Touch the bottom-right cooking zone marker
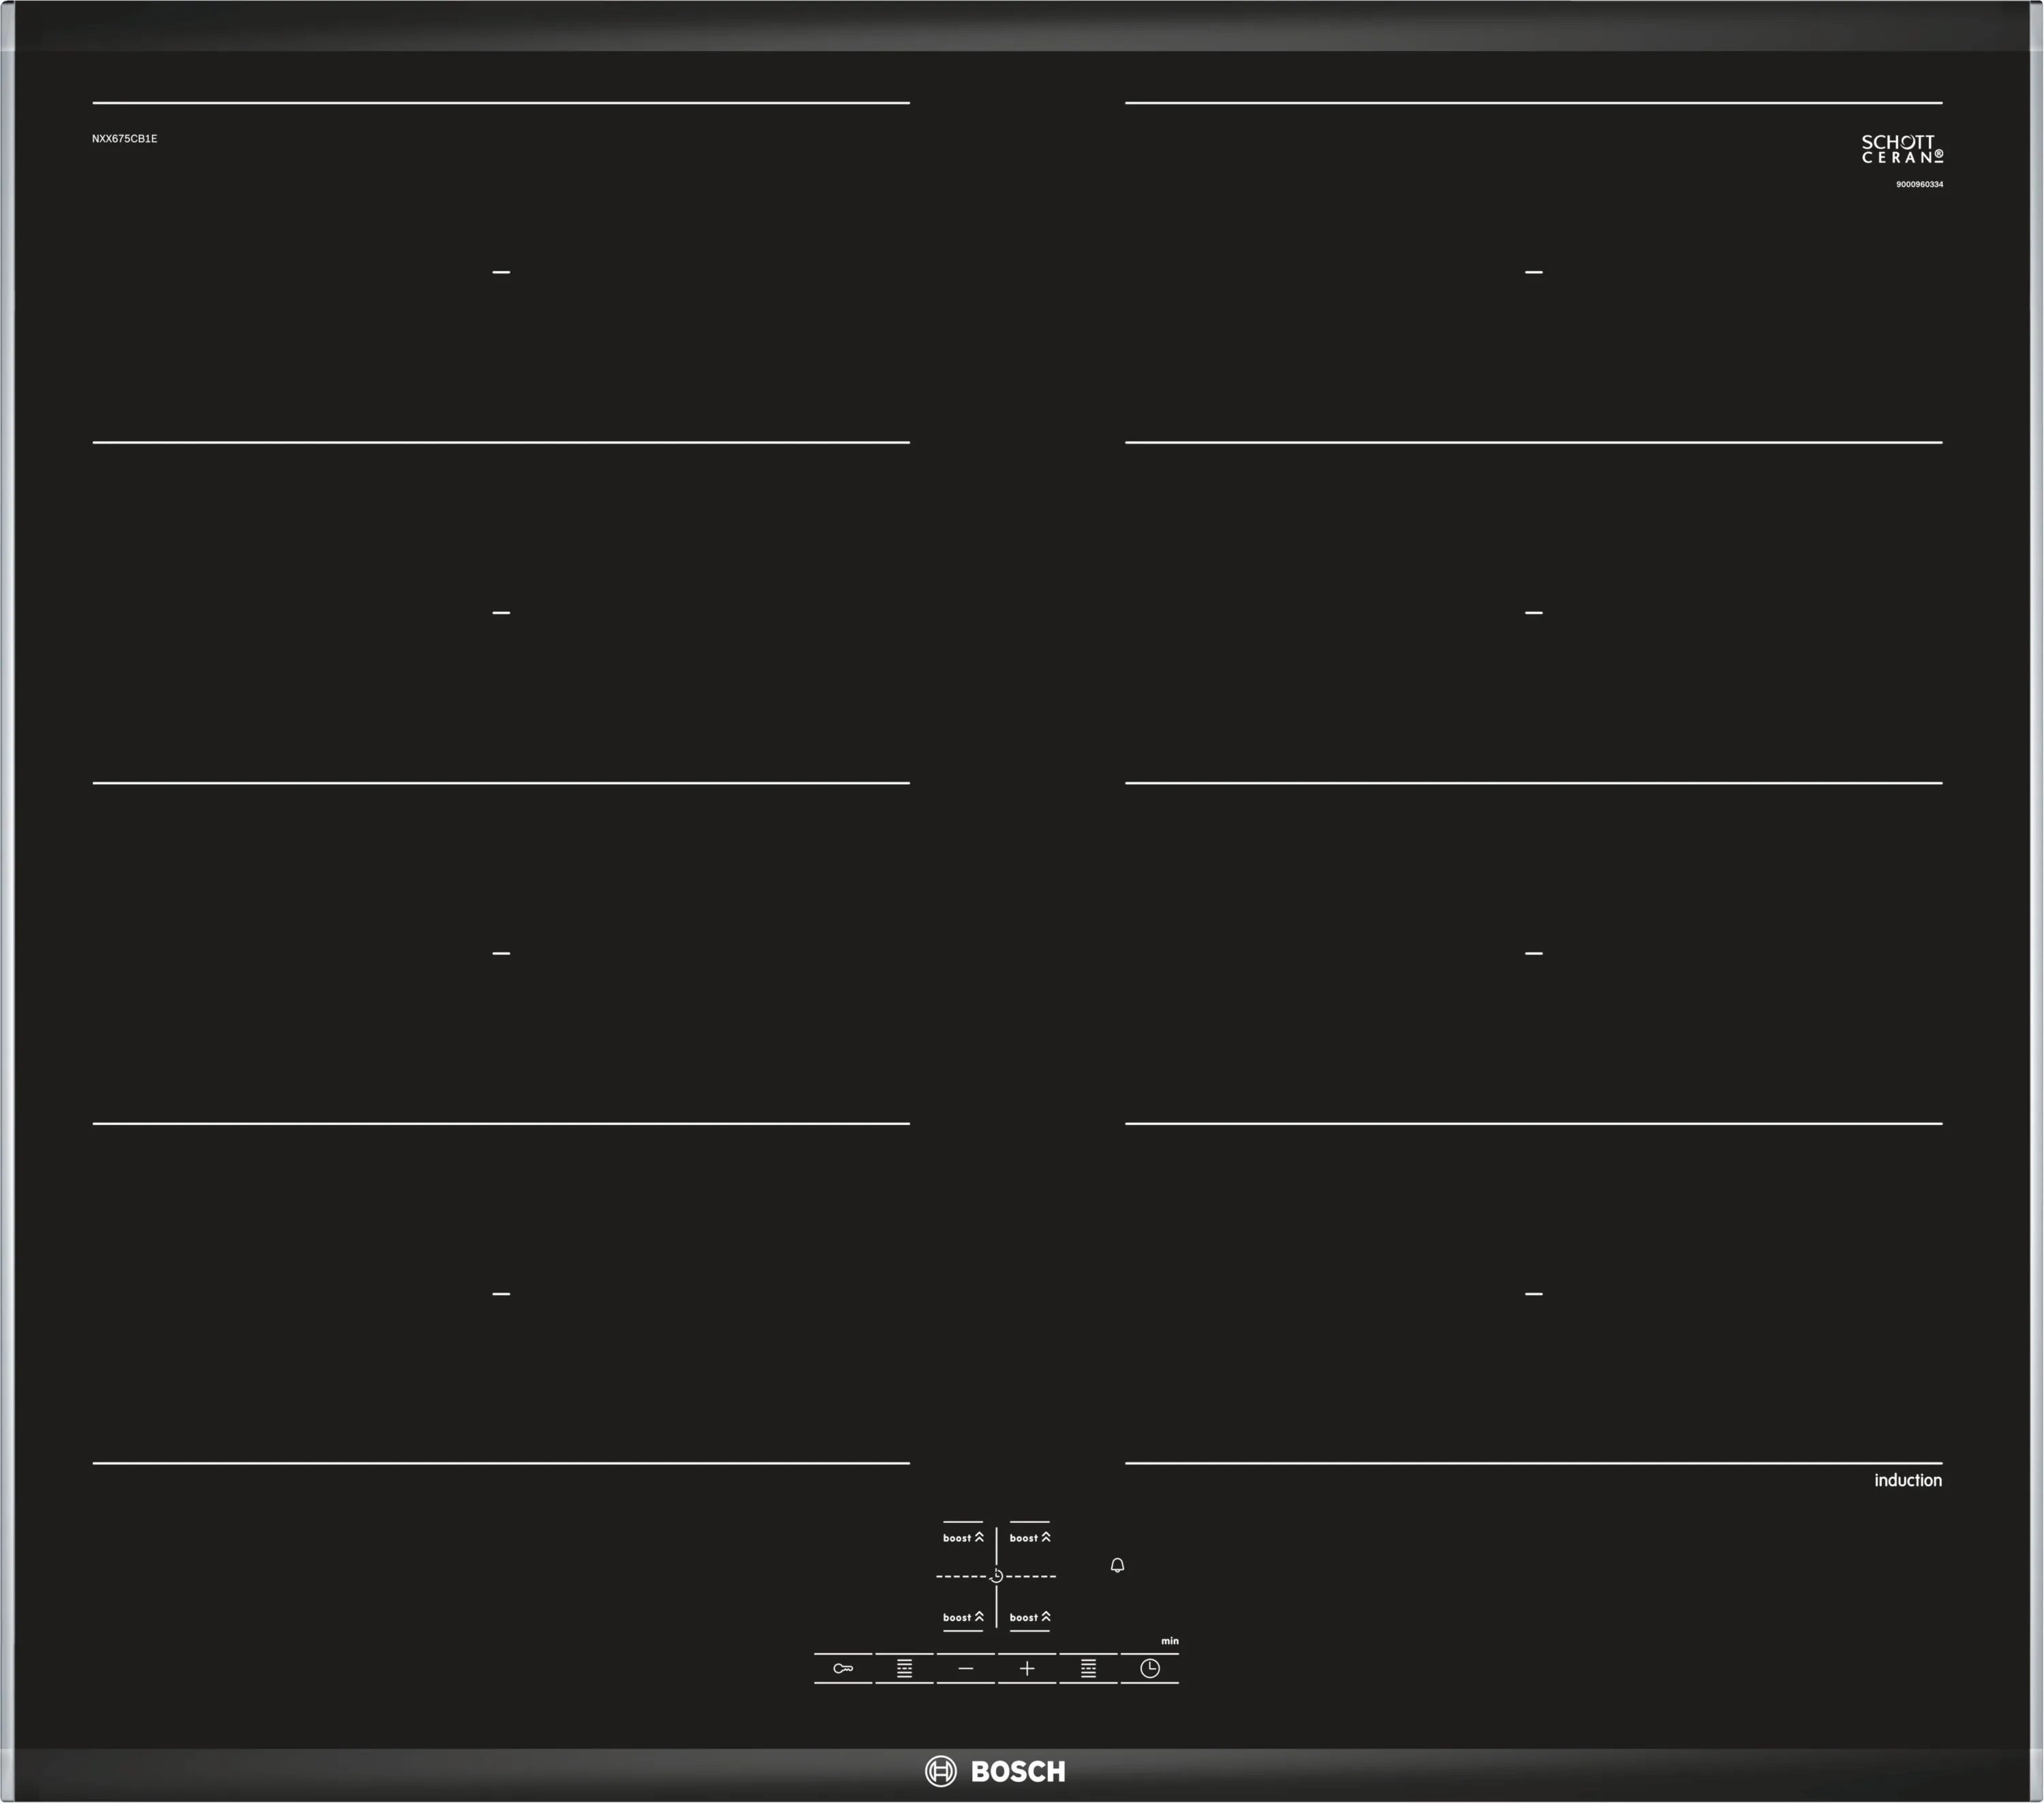 point(1533,1294)
